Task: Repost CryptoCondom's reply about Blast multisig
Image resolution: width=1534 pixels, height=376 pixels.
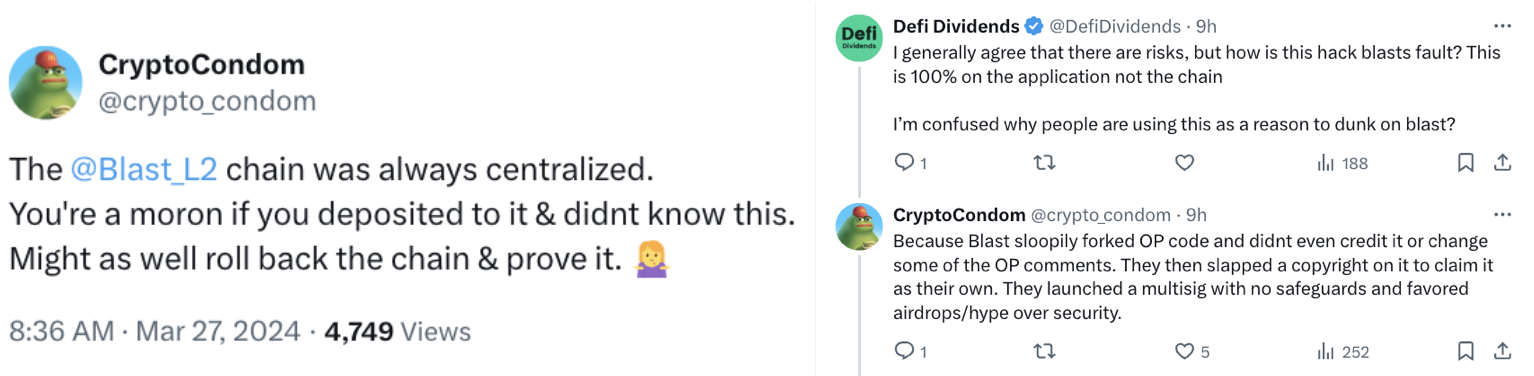Action: click(1044, 351)
